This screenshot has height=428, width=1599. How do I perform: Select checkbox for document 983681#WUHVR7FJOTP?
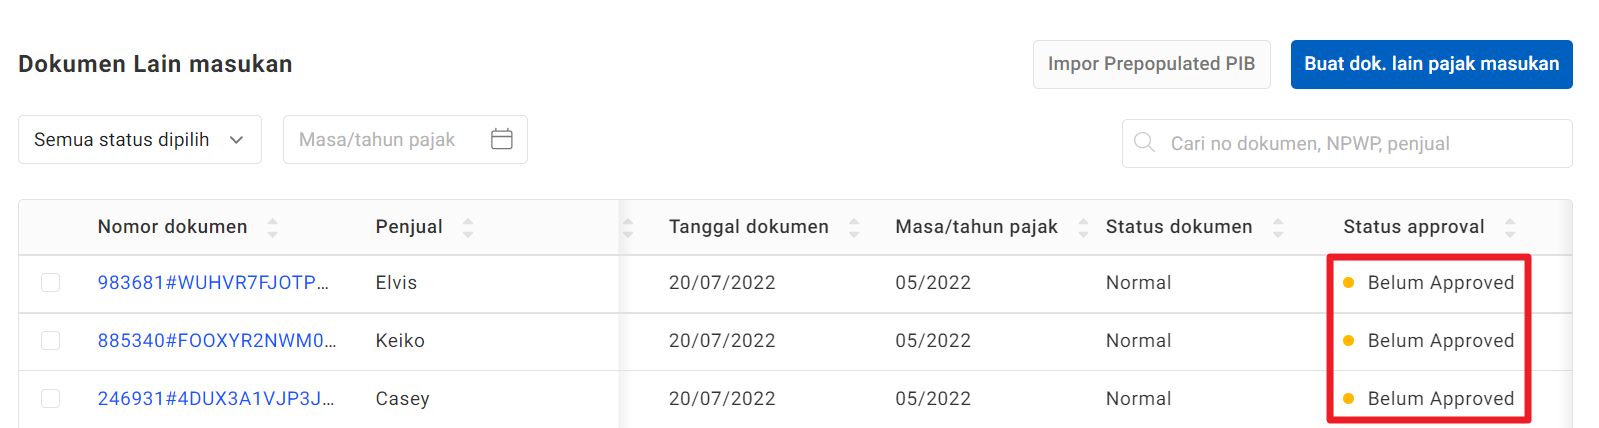pyautogui.click(x=50, y=283)
